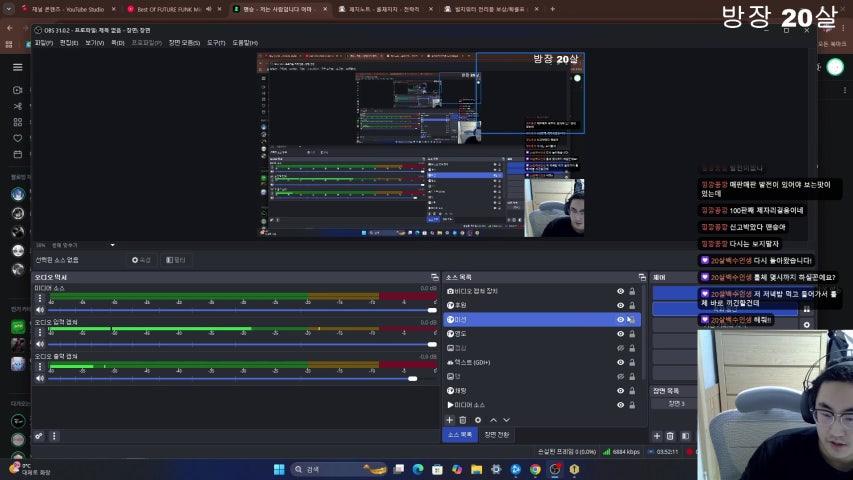Hide the 비디오 캡쳐 장치 source
The height and width of the screenshot is (480, 853).
[620, 291]
